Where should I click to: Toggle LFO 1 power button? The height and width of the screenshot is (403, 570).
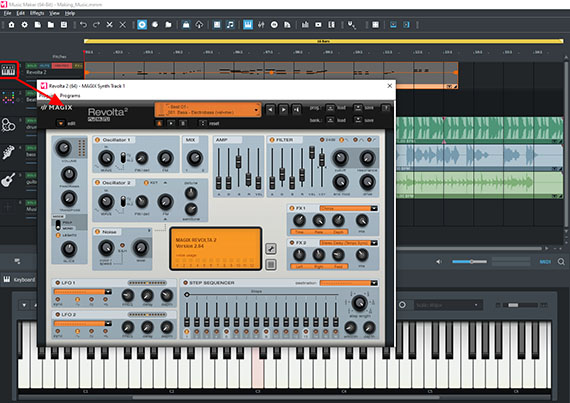[x=57, y=282]
